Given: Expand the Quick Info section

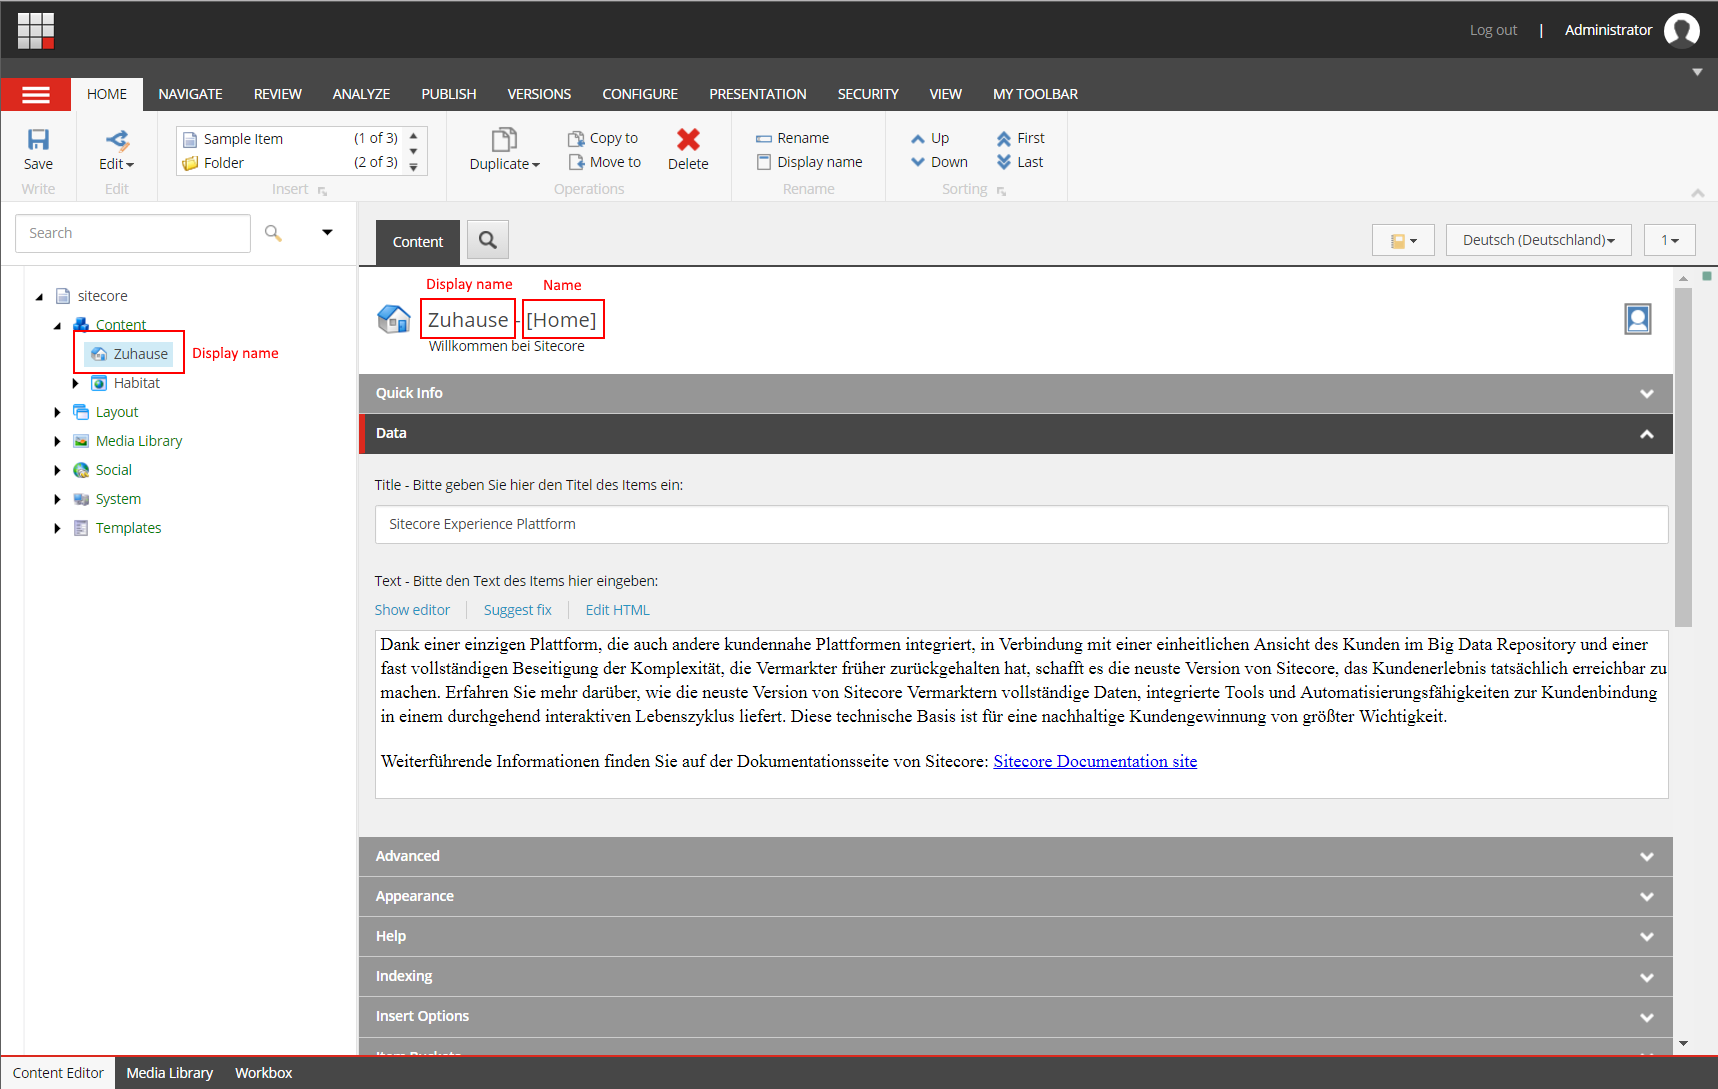Looking at the screenshot, I should 1646,394.
